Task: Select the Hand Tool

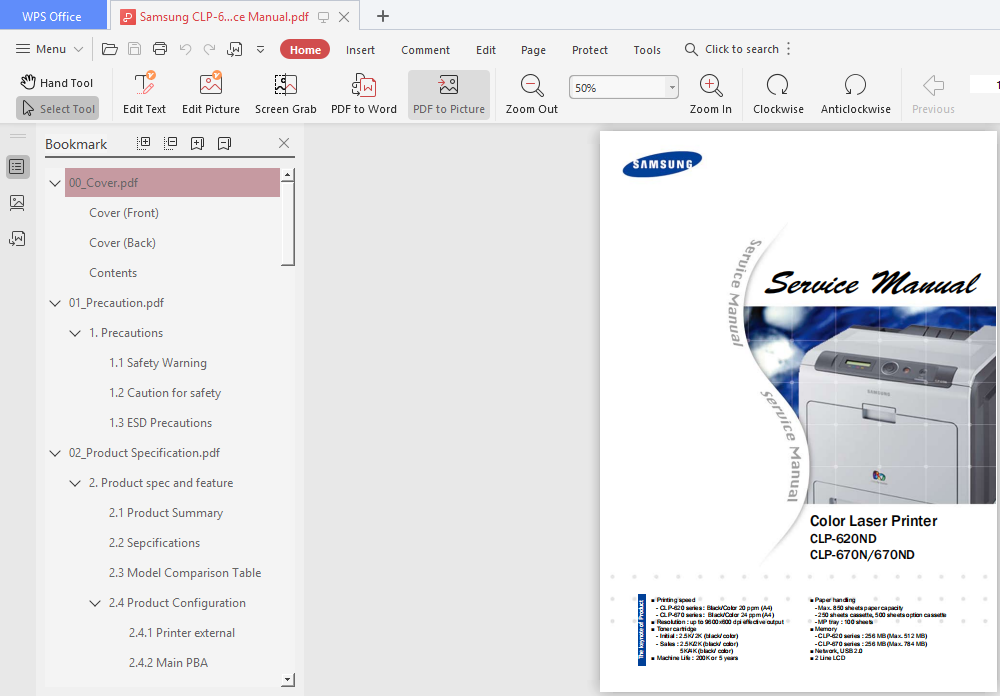Action: (x=56, y=82)
